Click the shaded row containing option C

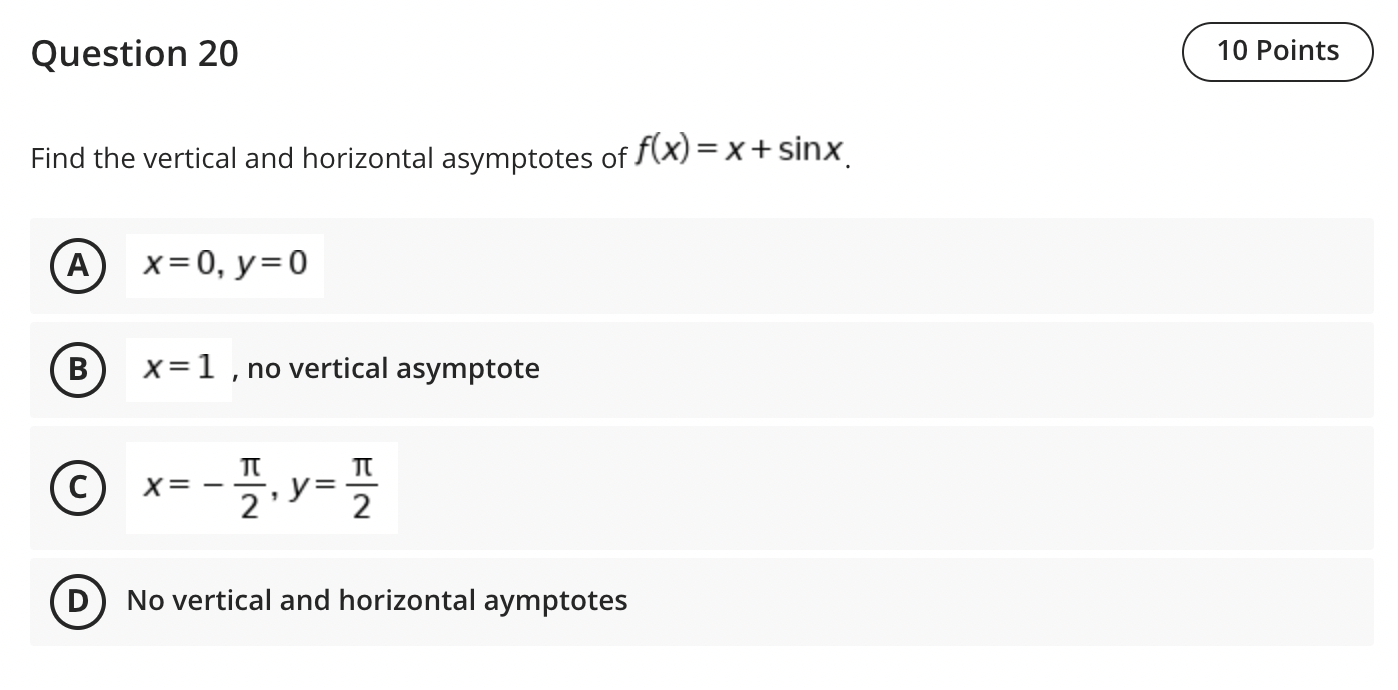700,488
